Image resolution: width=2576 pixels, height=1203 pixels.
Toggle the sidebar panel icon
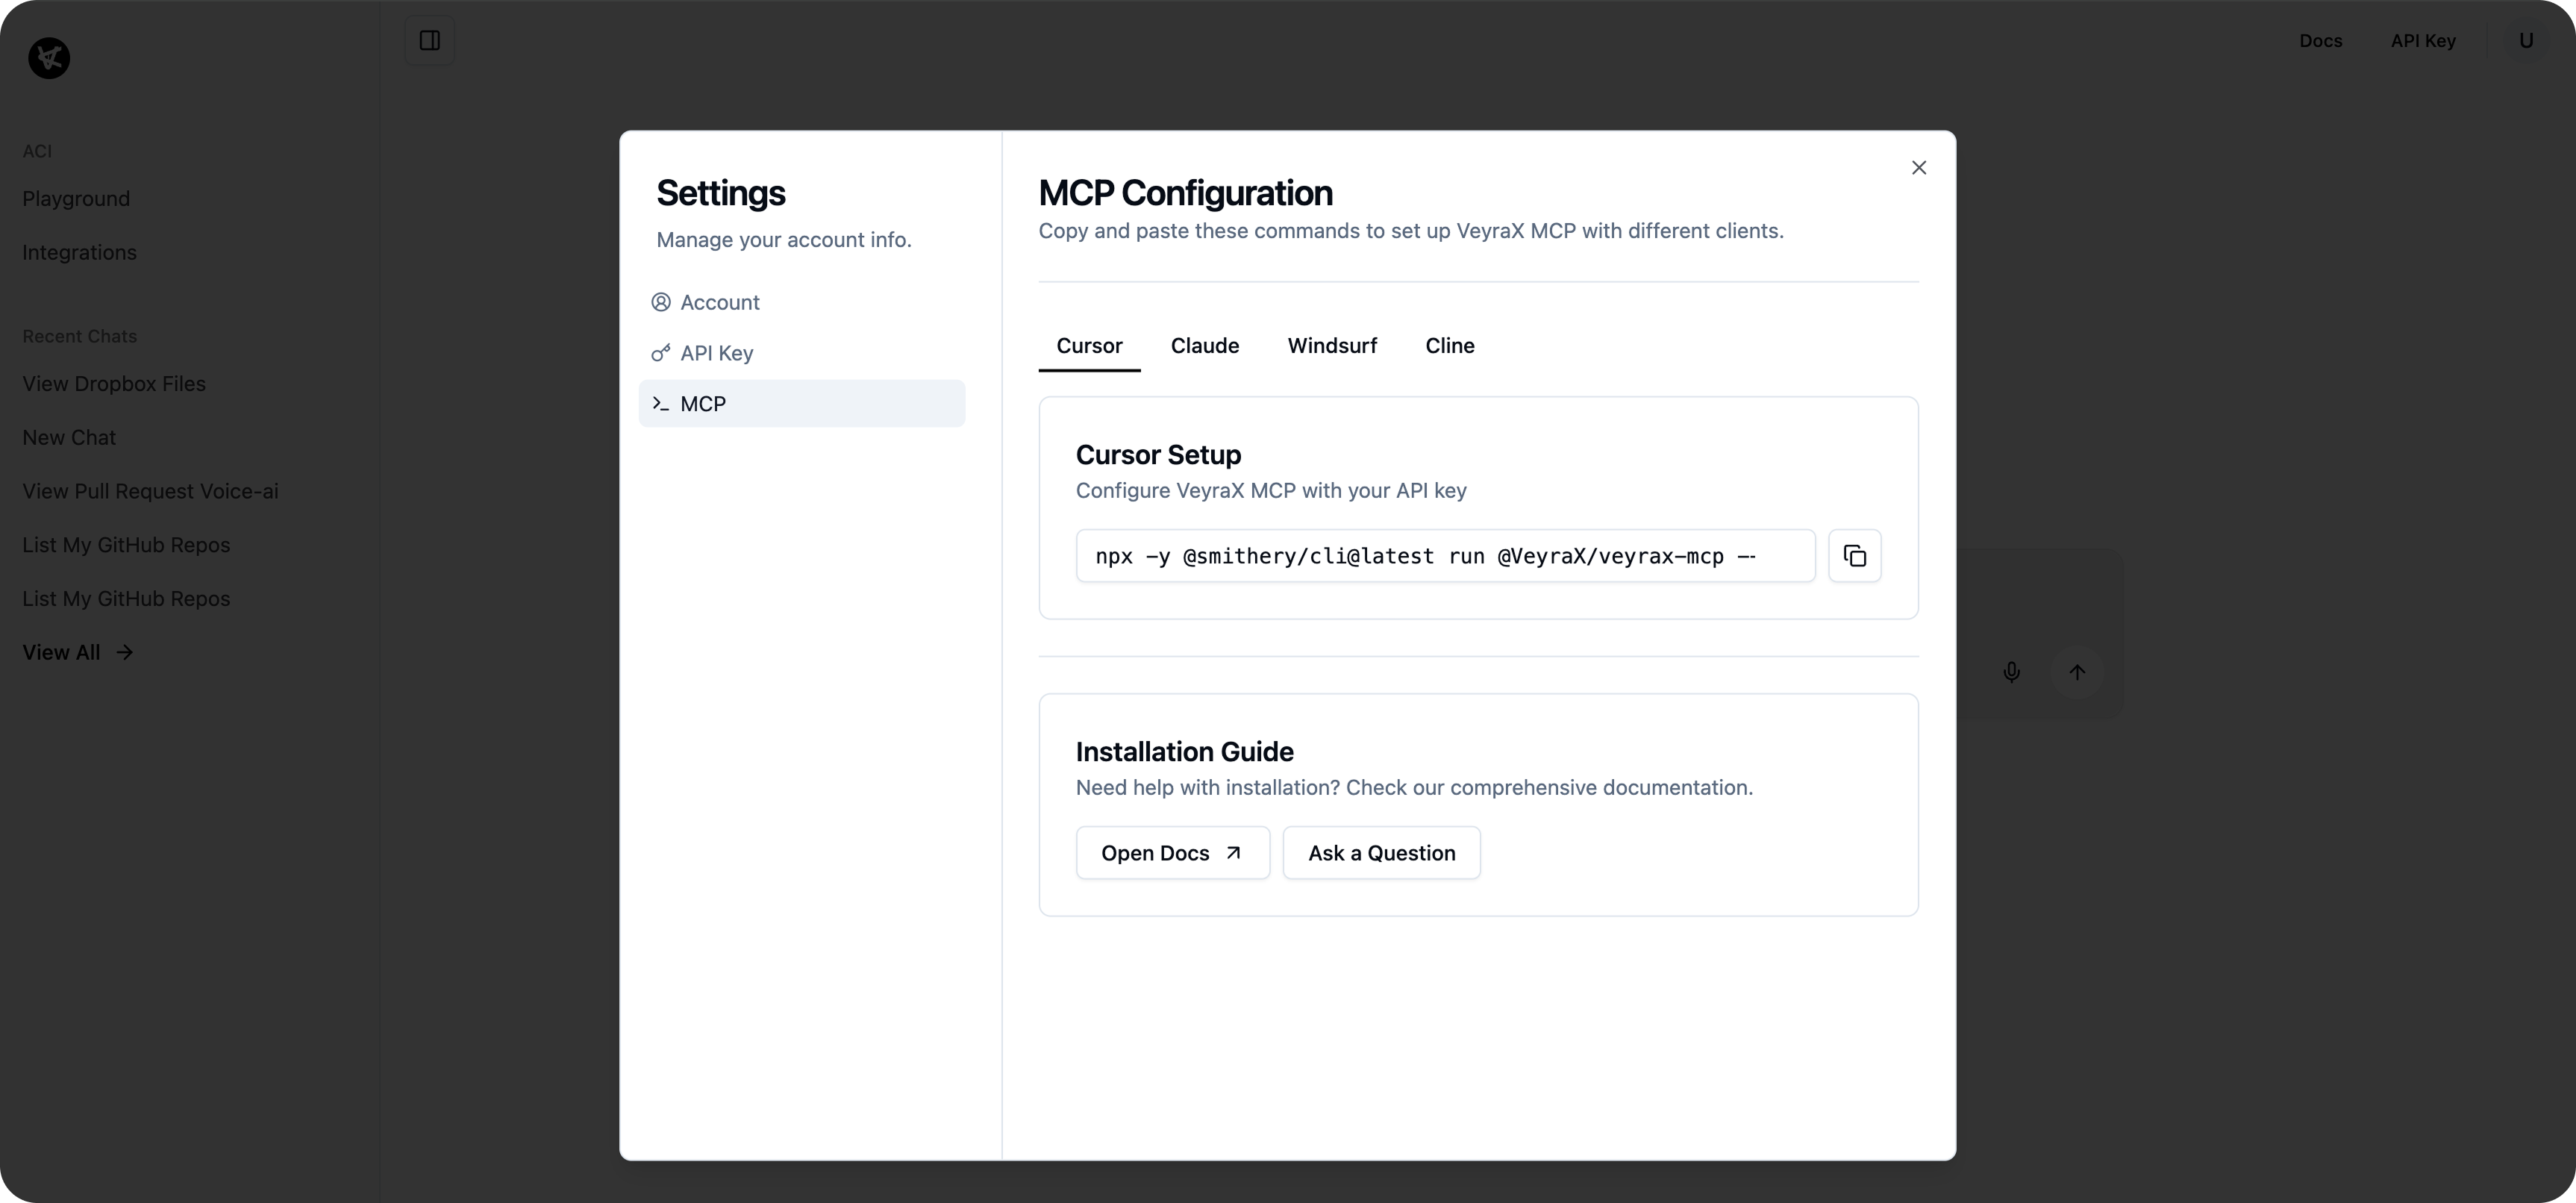(430, 40)
